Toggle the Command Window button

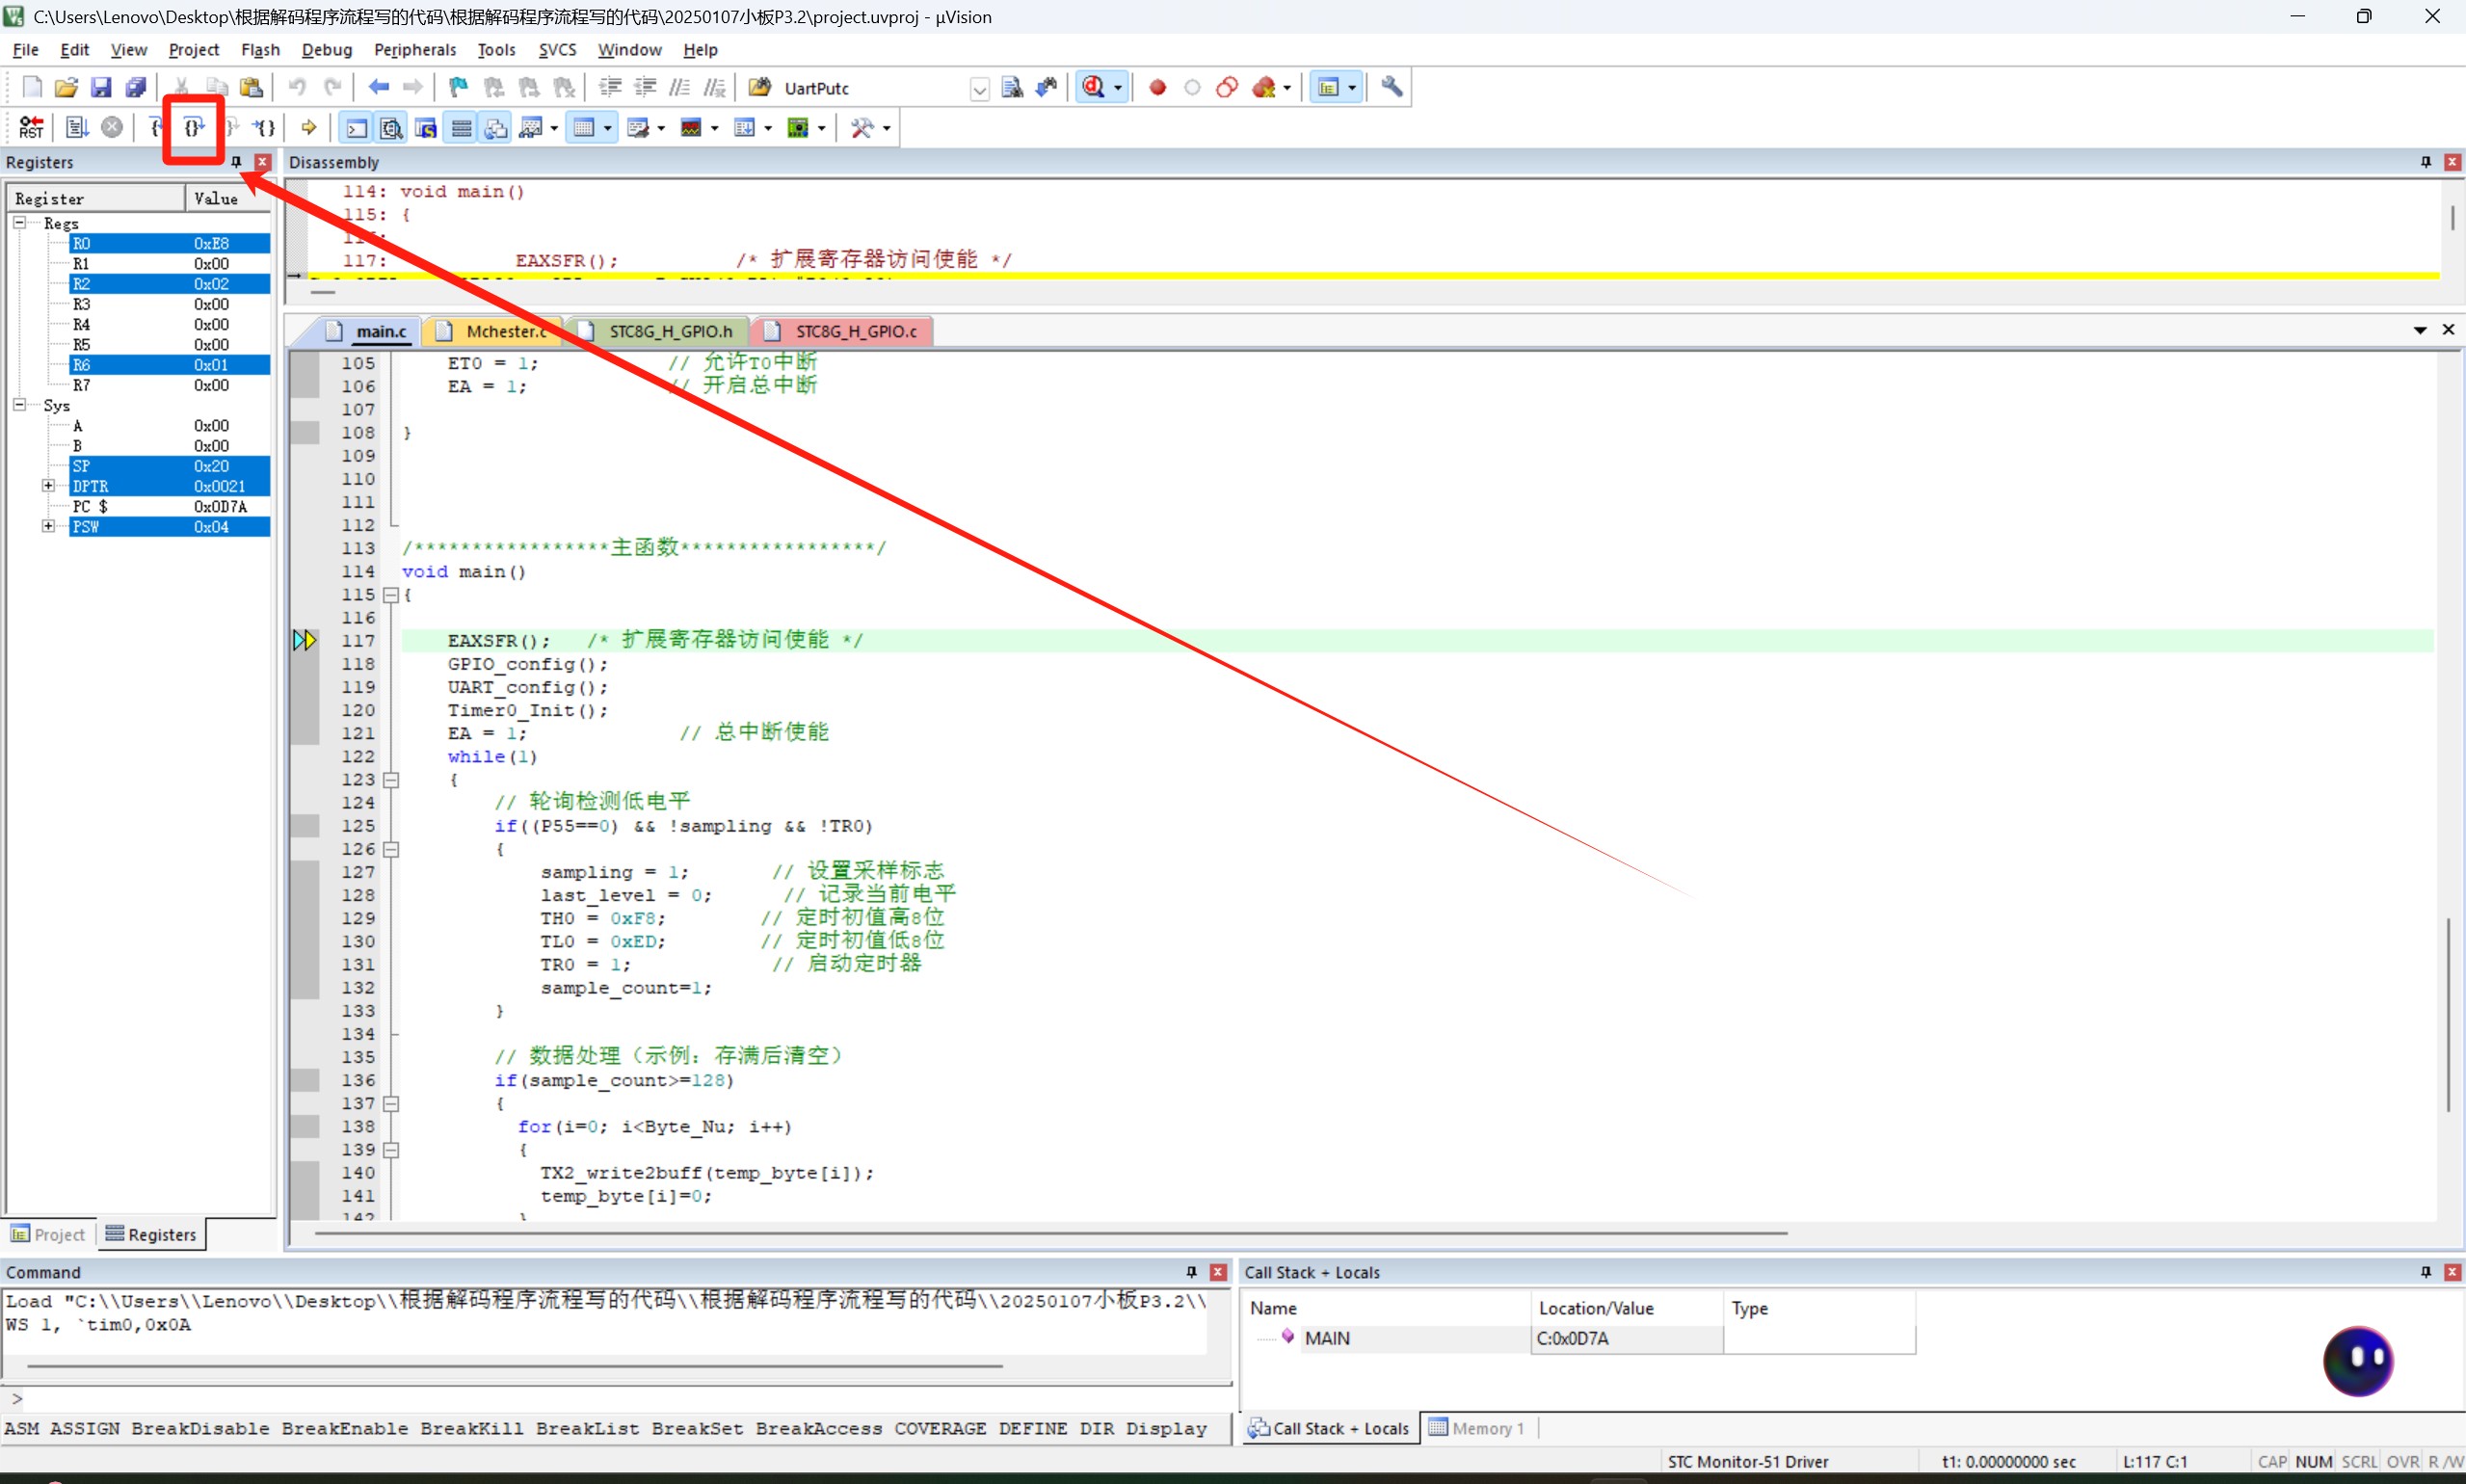pos(356,127)
